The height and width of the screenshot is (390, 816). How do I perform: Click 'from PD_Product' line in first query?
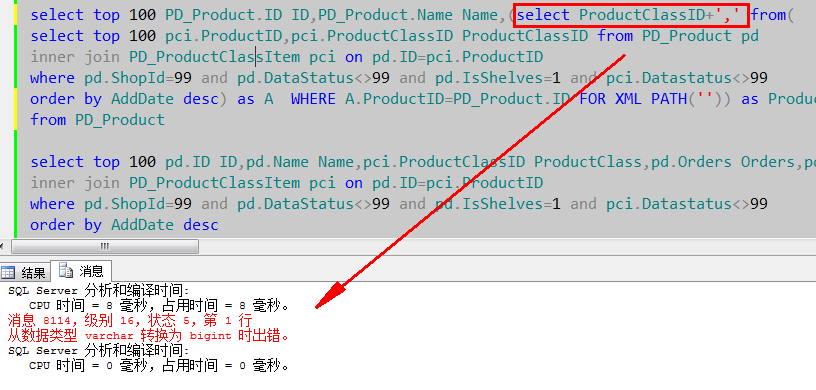pos(97,120)
